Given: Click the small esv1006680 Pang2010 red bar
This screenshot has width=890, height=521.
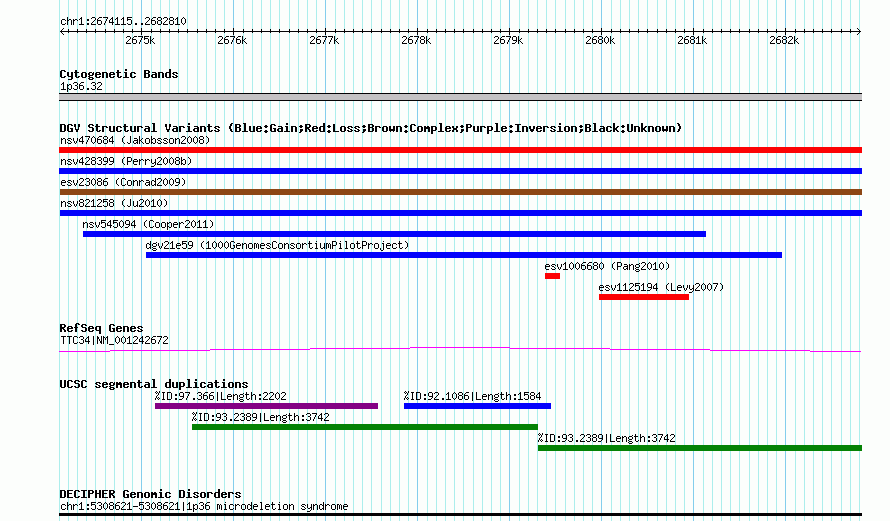Looking at the screenshot, I should pos(552,276).
